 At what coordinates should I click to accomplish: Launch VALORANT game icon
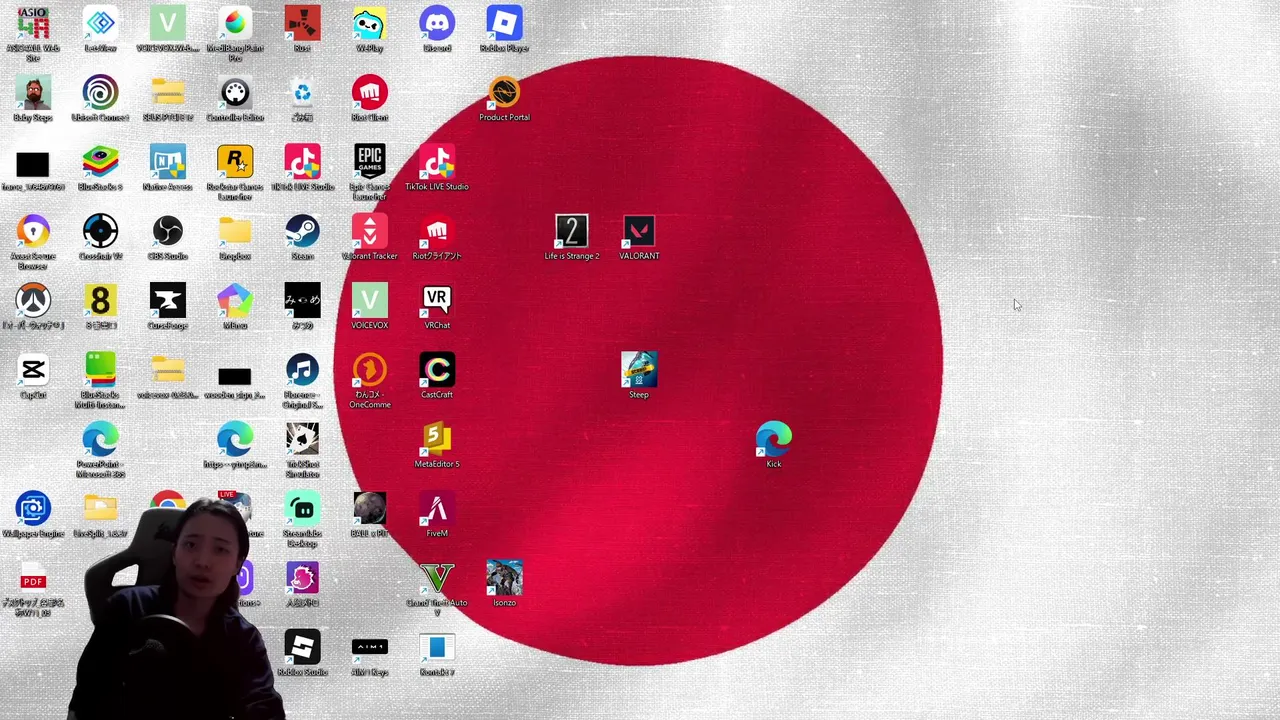[x=639, y=232]
